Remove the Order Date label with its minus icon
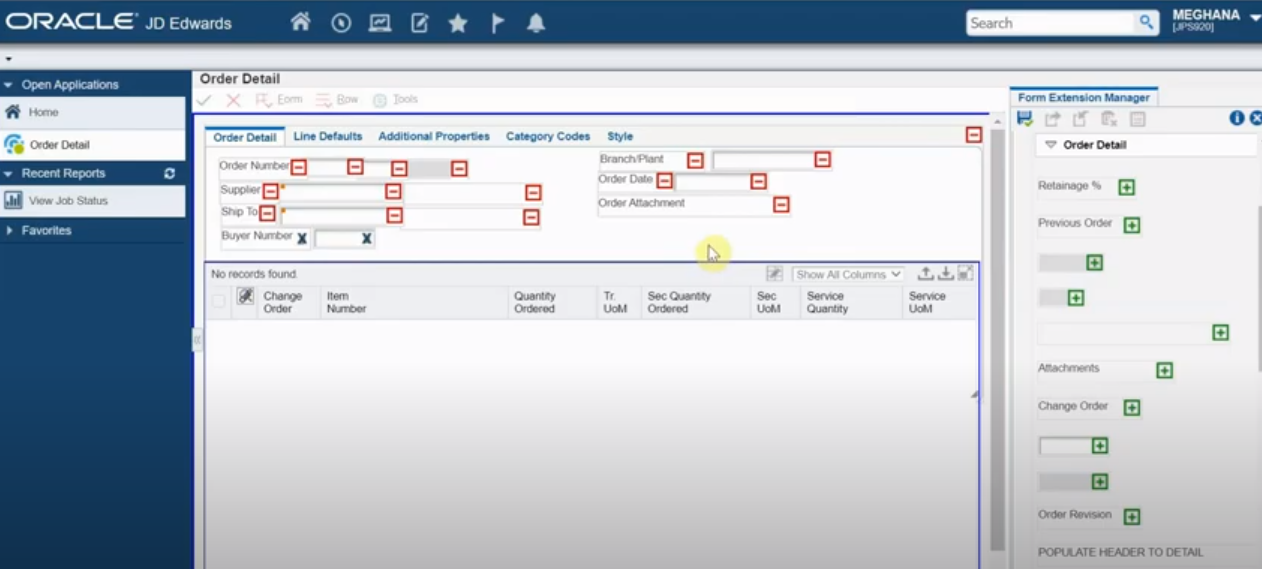The image size is (1262, 569). click(664, 181)
